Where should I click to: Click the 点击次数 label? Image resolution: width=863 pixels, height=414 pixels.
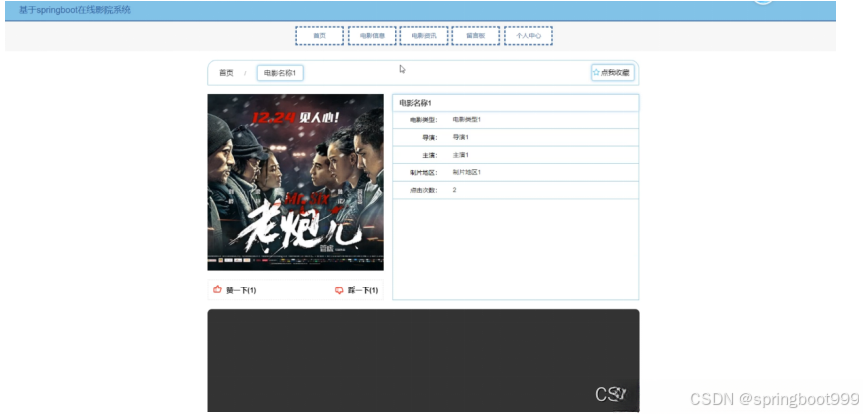click(x=424, y=190)
